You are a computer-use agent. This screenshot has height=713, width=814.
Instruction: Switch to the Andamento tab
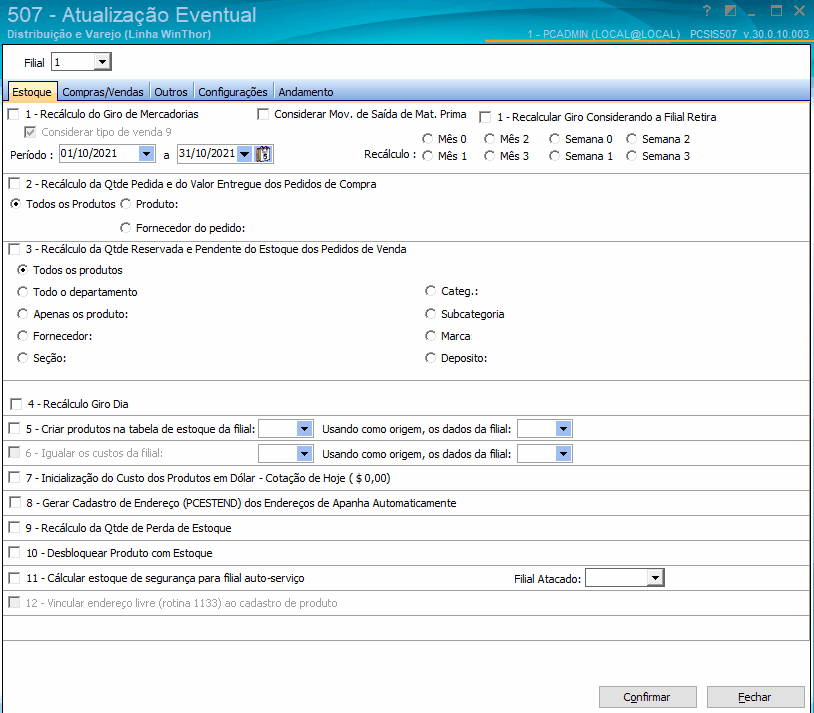(306, 92)
